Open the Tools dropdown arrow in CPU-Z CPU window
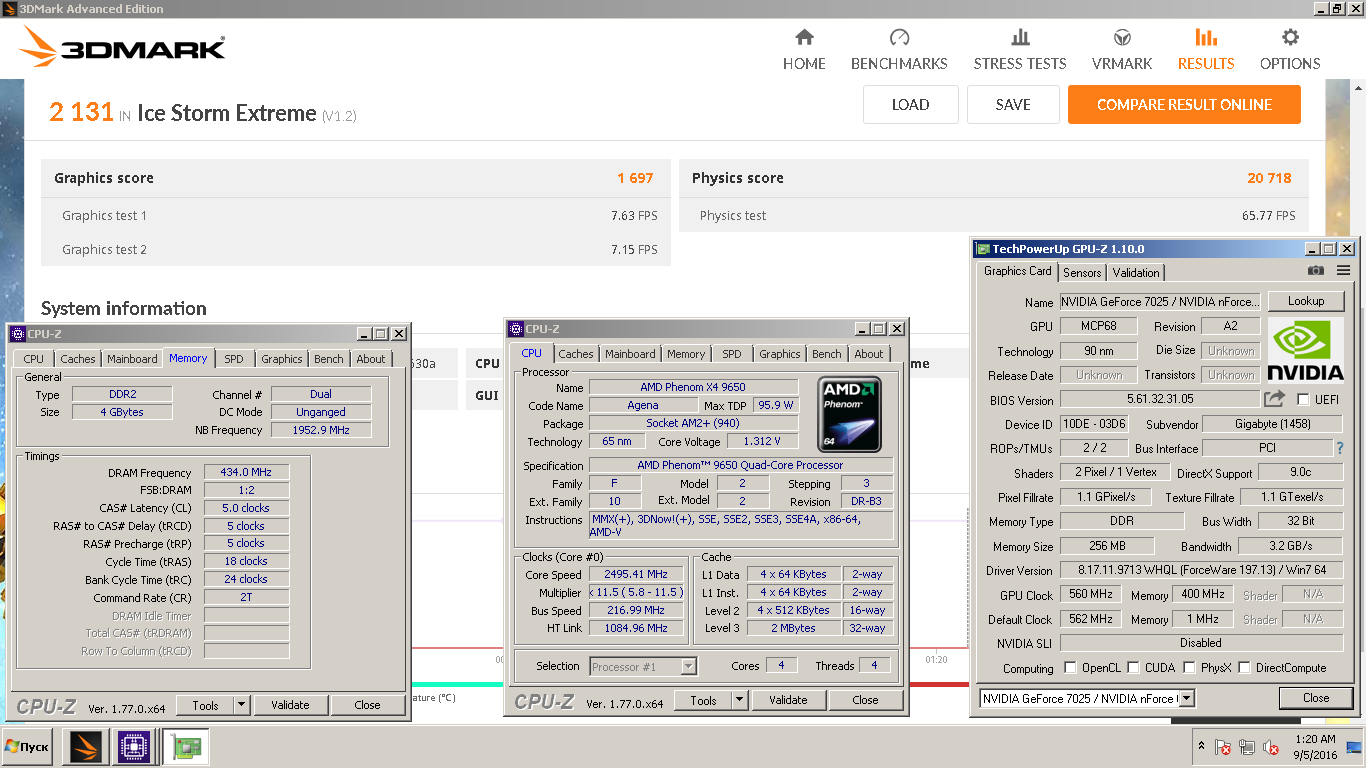 (x=739, y=700)
